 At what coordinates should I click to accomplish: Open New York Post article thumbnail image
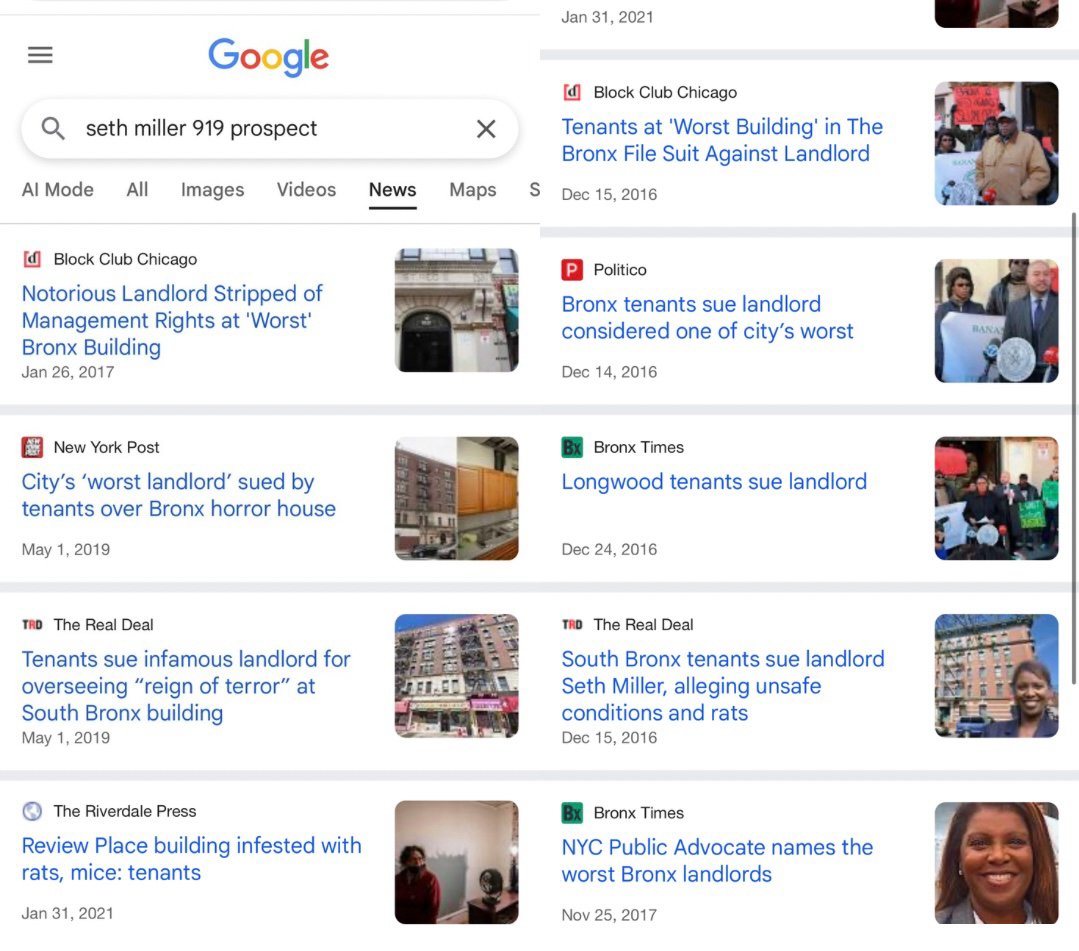point(456,498)
